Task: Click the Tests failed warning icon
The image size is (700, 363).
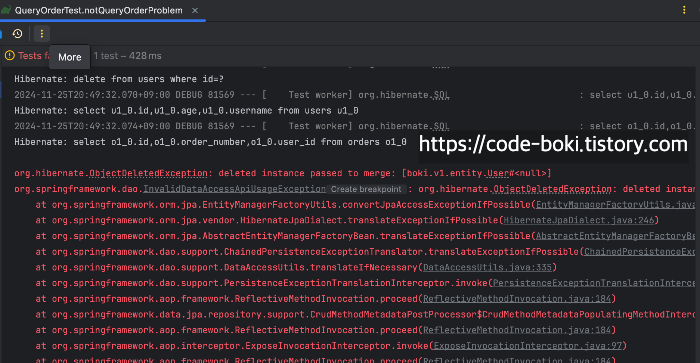Action: coord(9,56)
